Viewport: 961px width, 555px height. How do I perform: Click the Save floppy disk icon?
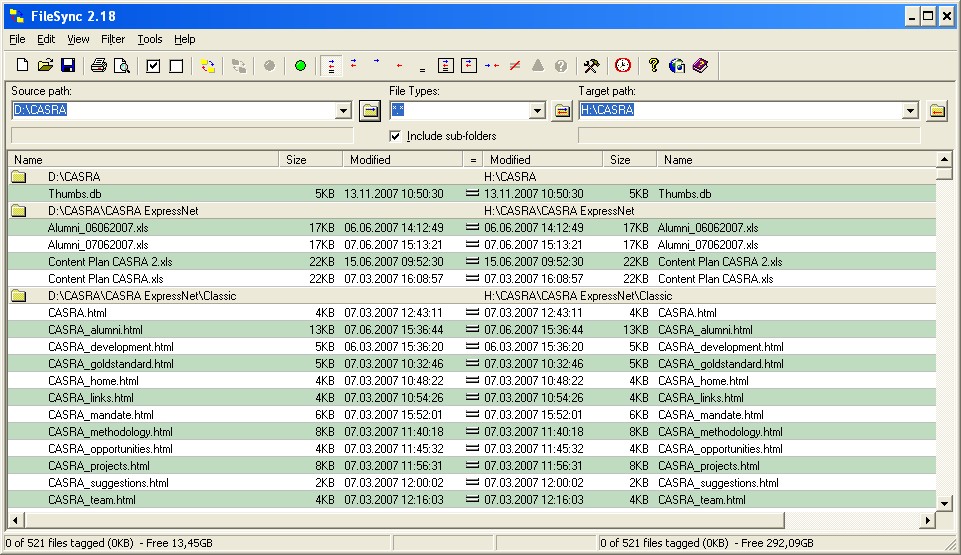(x=68, y=66)
